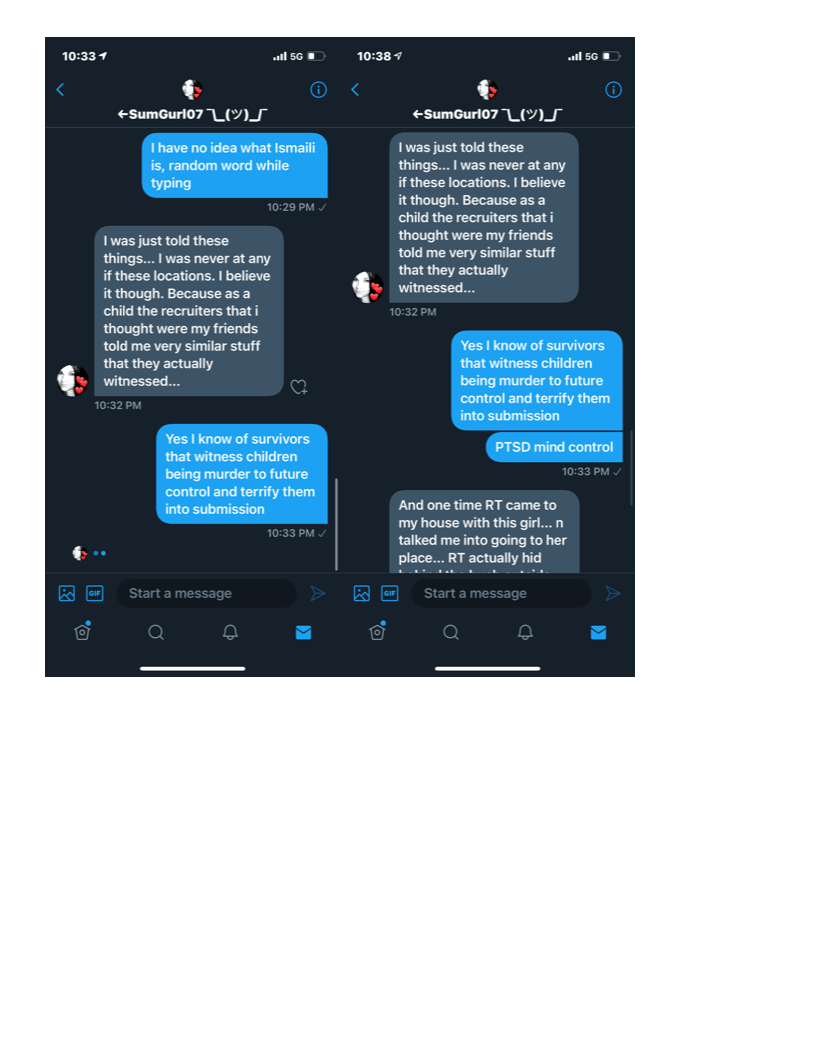Tap the back arrow in right conversation
Viewport: 816px width, 1056px height.
click(x=355, y=90)
